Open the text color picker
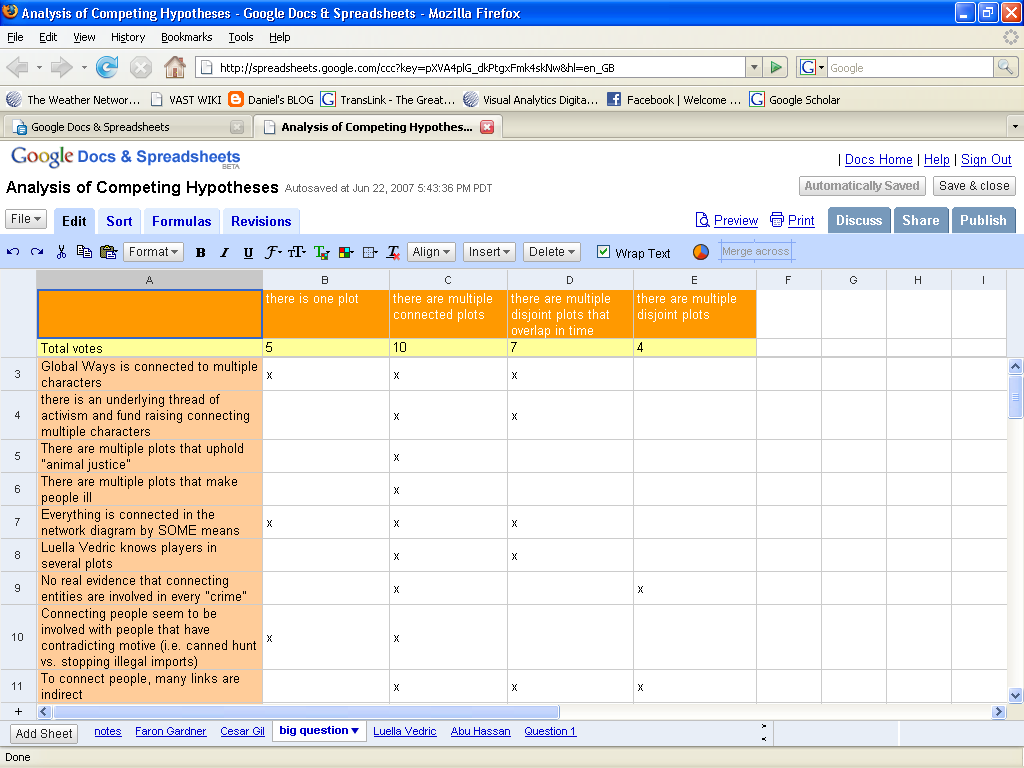 (321, 253)
